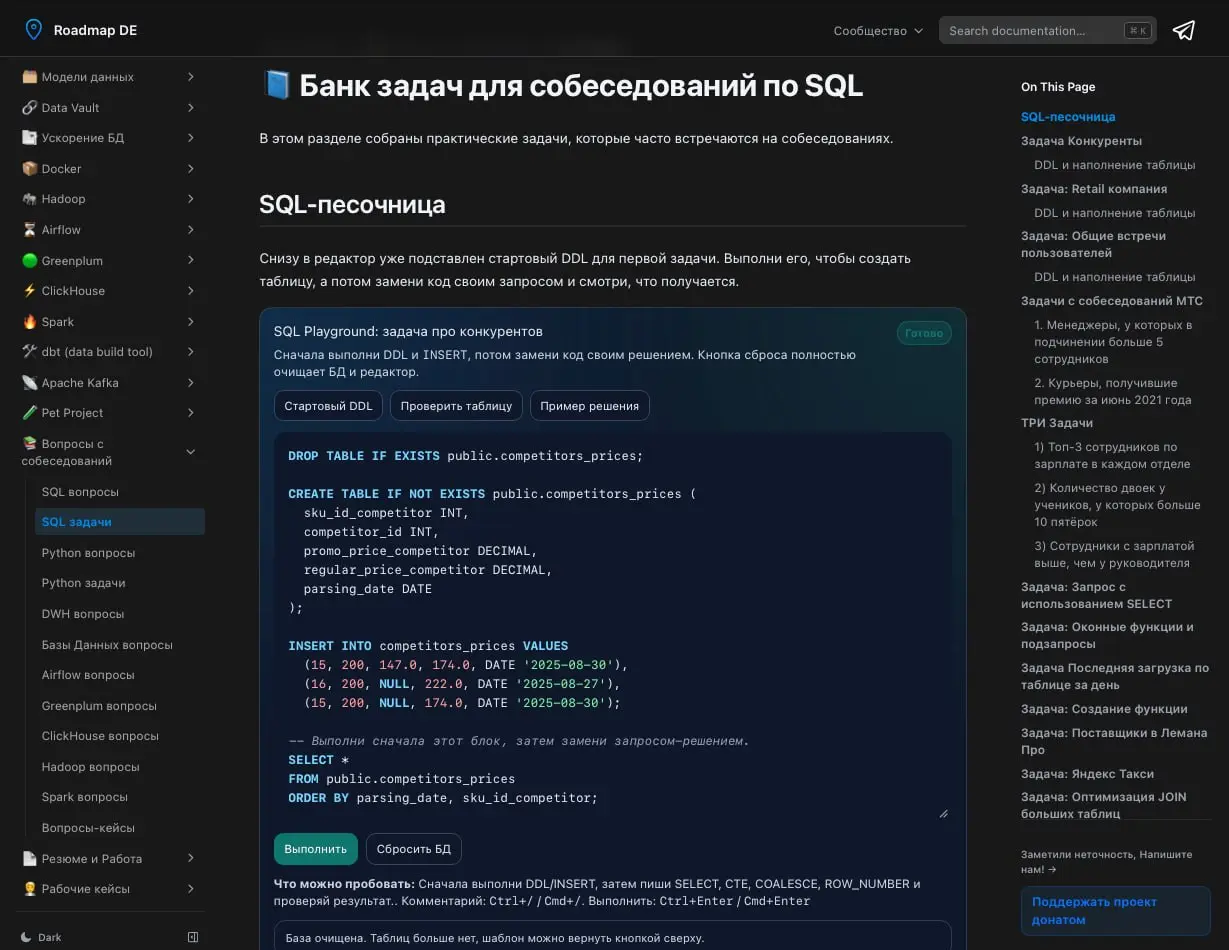Screen dimensions: 1229x950
Task: Jump to Топ-3 сотрудников по зарплате item
Action: click(1112, 455)
